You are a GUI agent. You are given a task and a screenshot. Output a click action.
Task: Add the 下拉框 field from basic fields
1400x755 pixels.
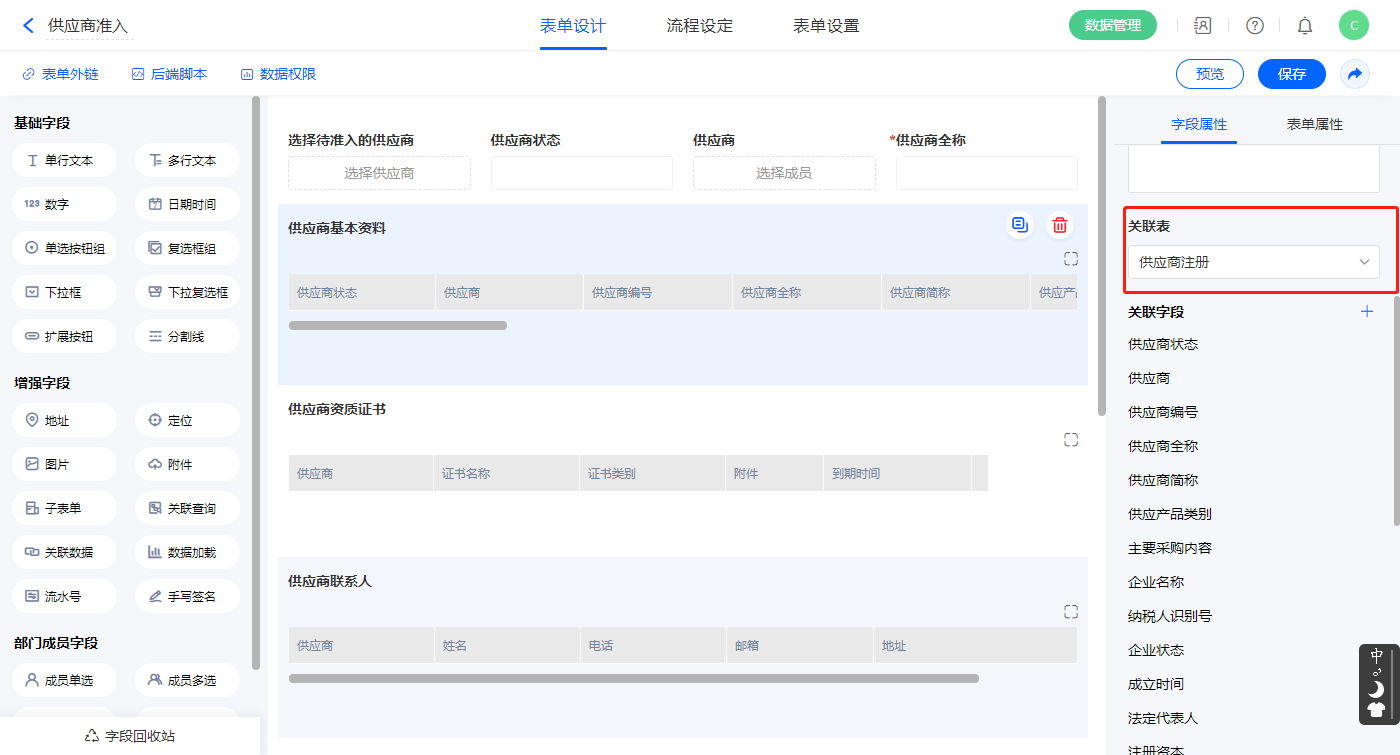pyautogui.click(x=65, y=292)
